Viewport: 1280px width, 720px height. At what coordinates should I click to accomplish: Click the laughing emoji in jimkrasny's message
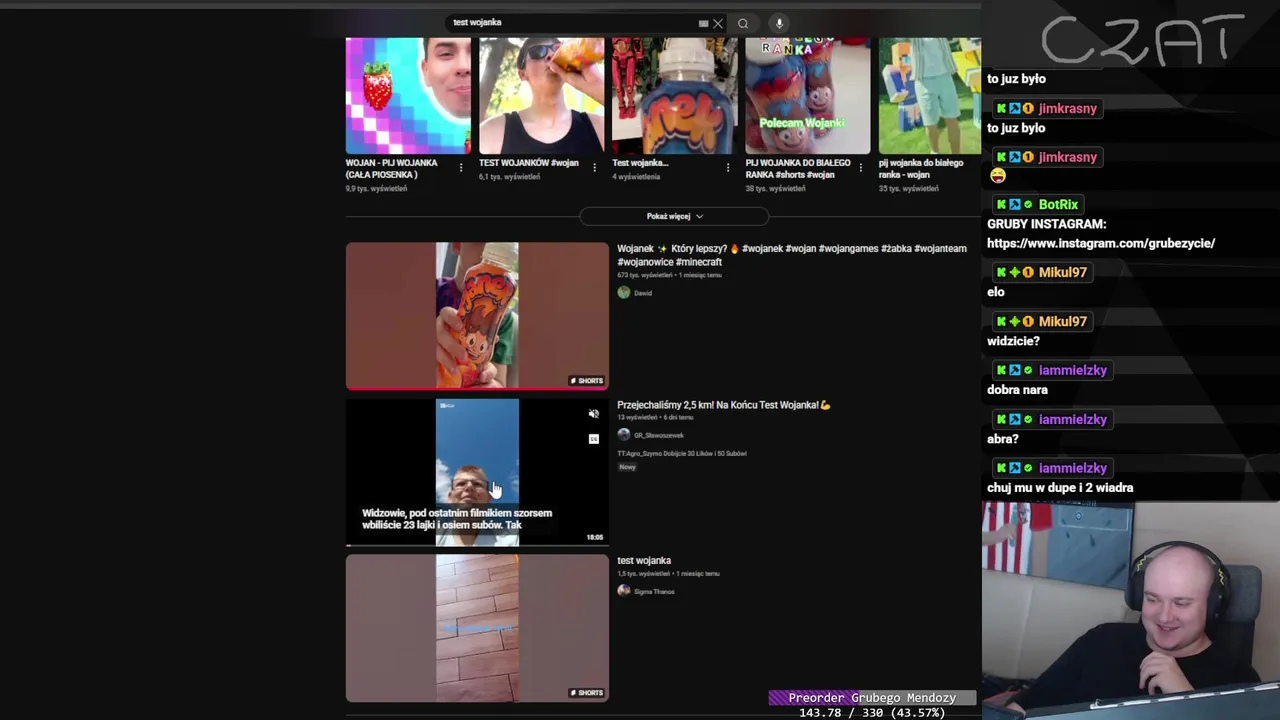(x=997, y=176)
